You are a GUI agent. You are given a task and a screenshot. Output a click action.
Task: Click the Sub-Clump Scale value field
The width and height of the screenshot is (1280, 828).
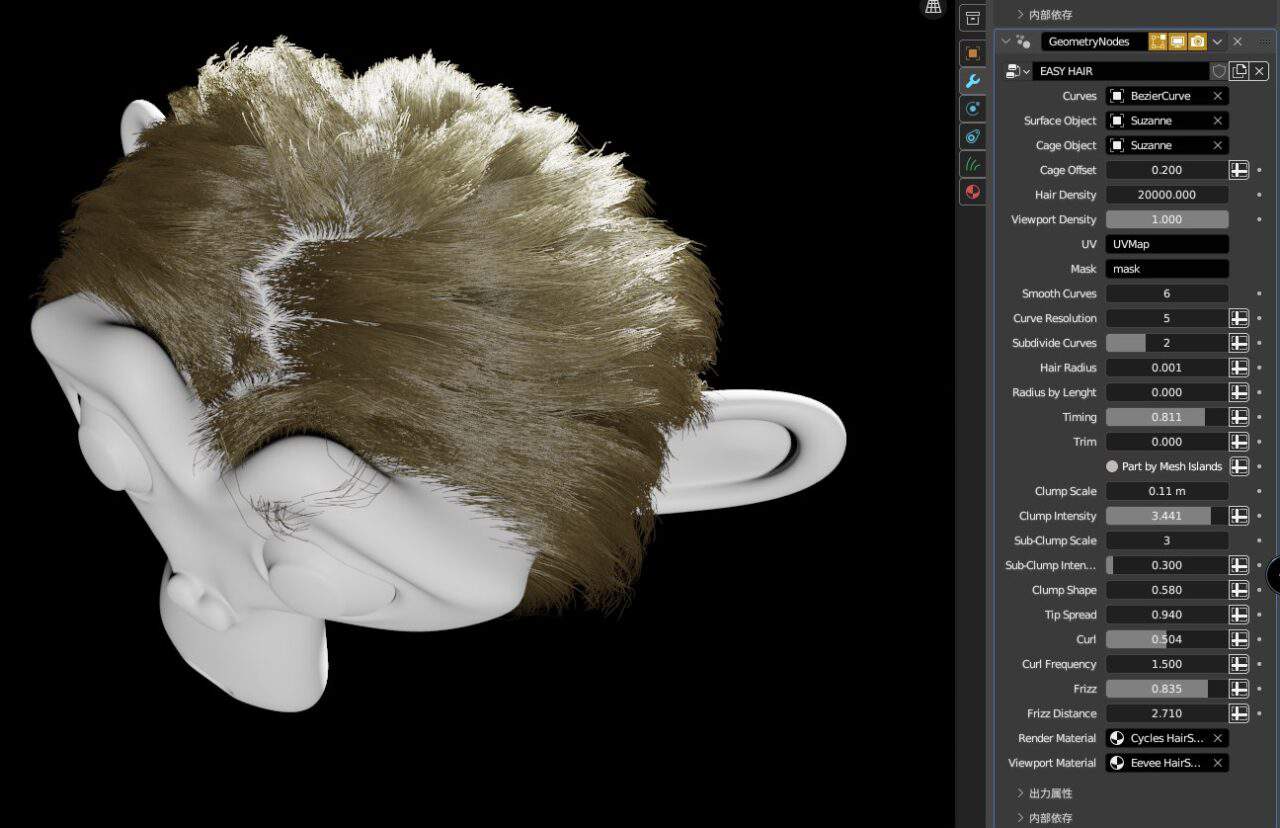1167,541
